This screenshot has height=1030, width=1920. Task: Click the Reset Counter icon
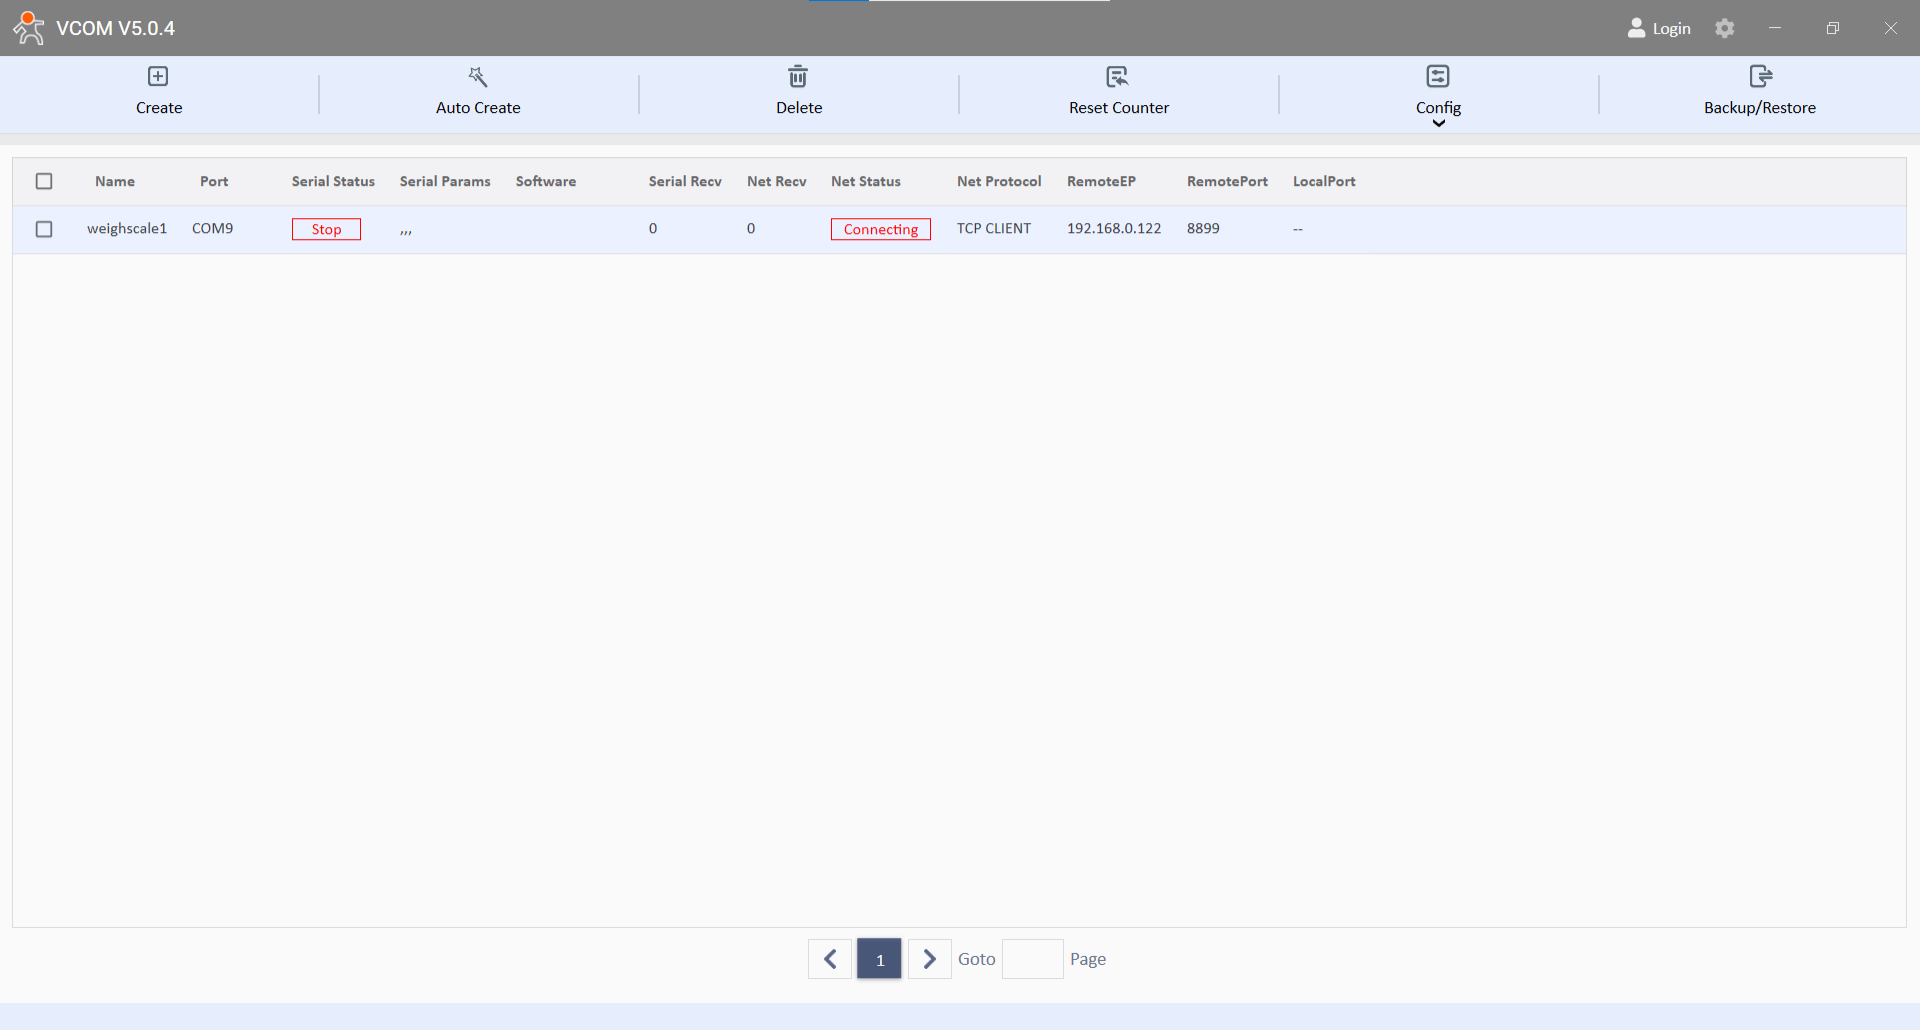click(1117, 77)
